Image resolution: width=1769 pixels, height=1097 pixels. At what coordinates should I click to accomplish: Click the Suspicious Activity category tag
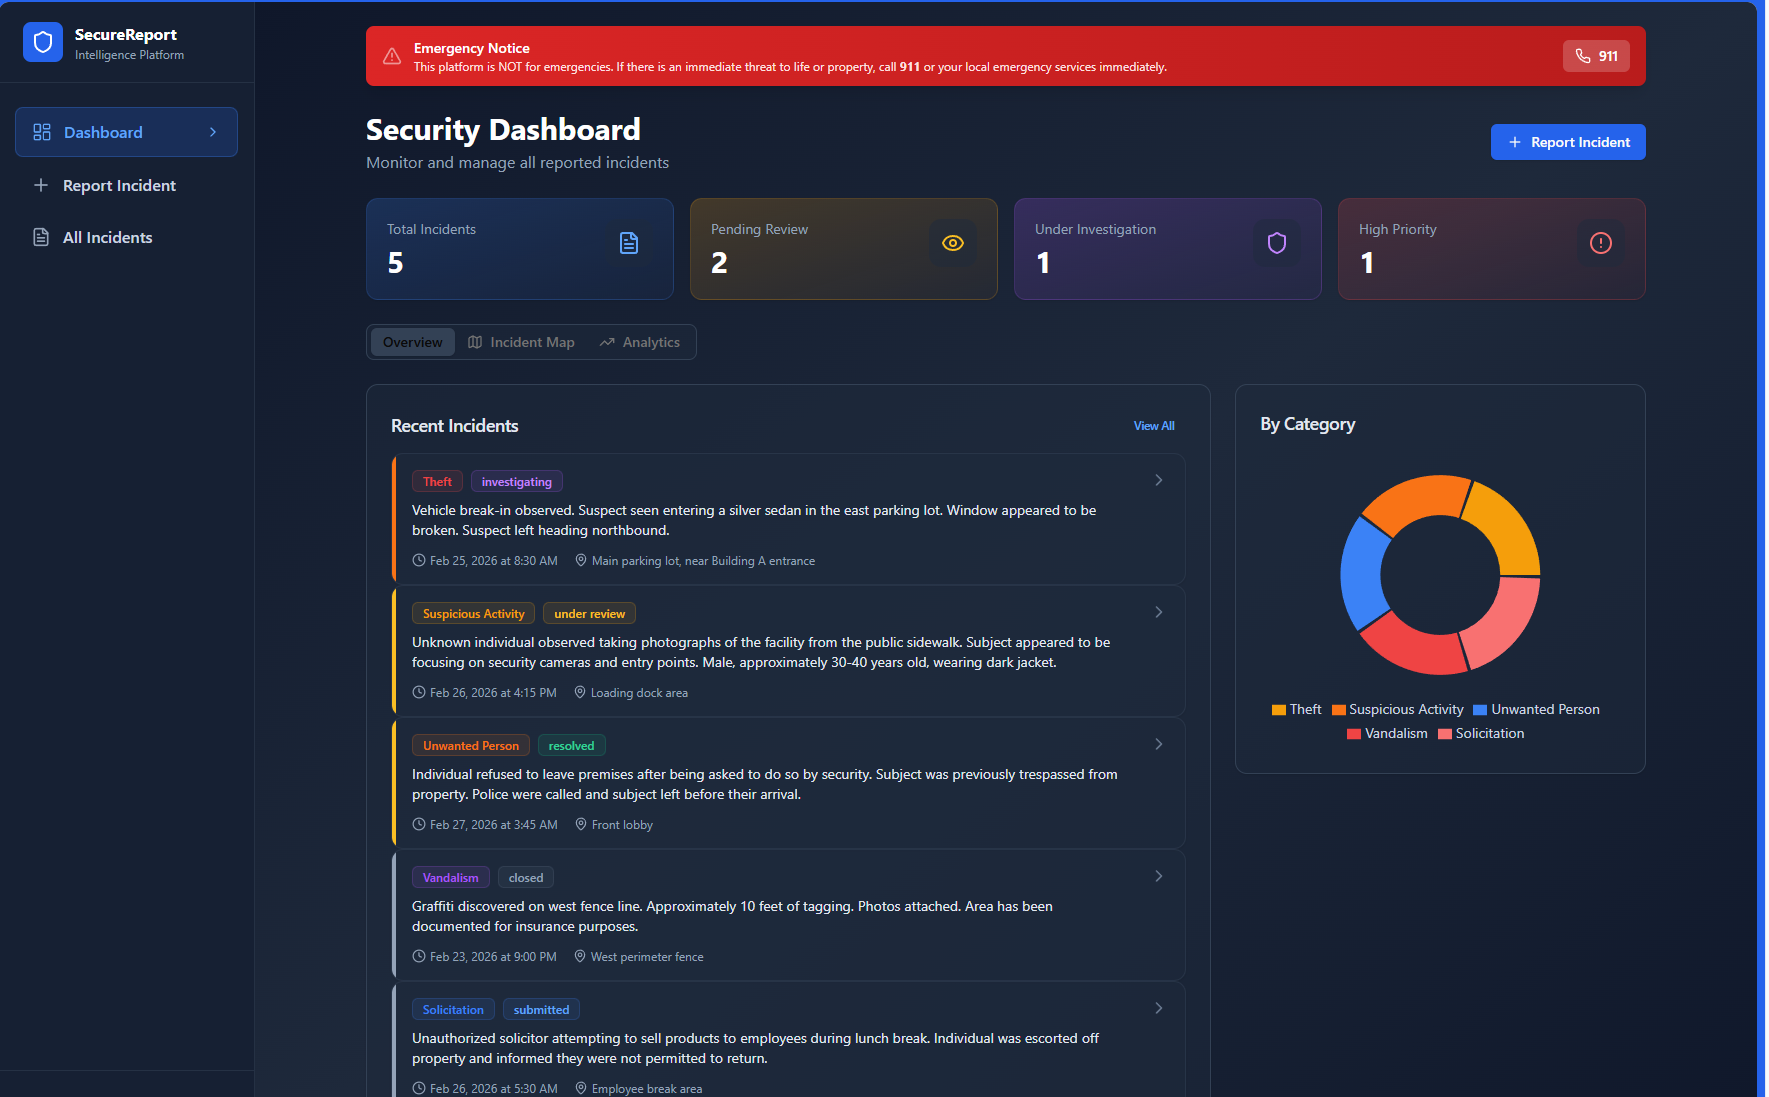(473, 613)
